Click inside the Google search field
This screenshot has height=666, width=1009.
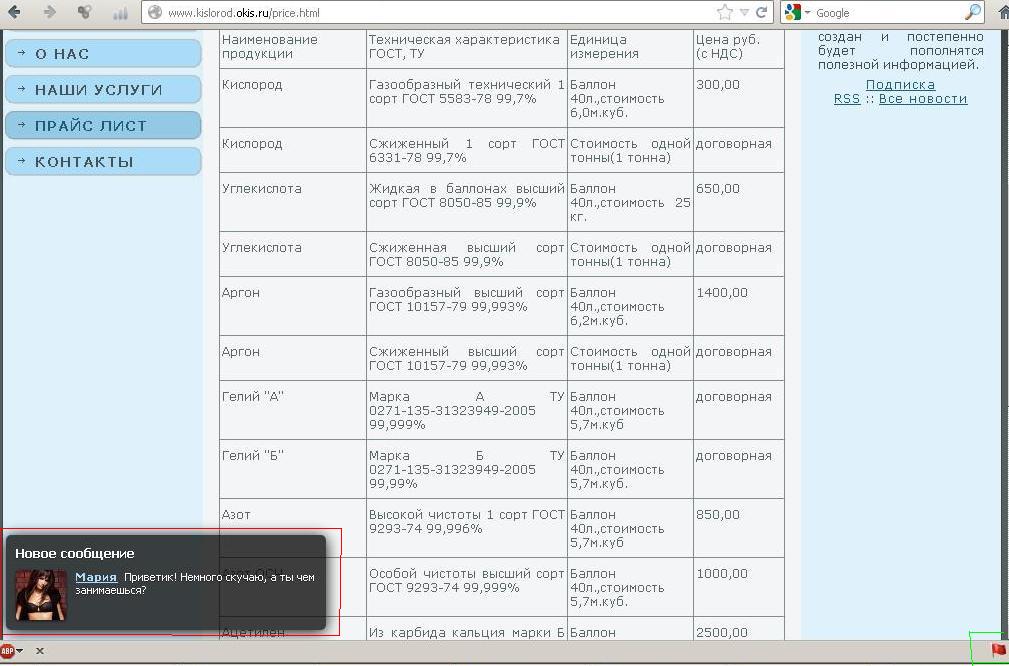885,13
